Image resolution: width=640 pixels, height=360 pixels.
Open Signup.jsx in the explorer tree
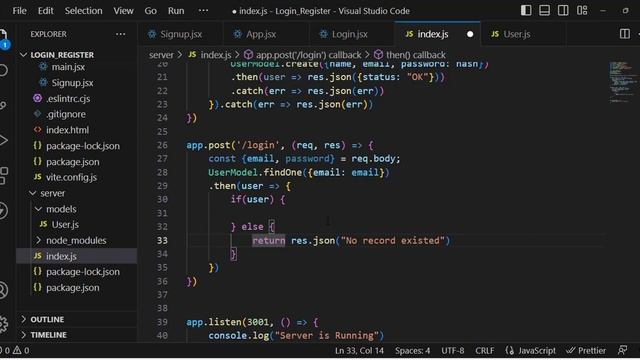pos(72,83)
